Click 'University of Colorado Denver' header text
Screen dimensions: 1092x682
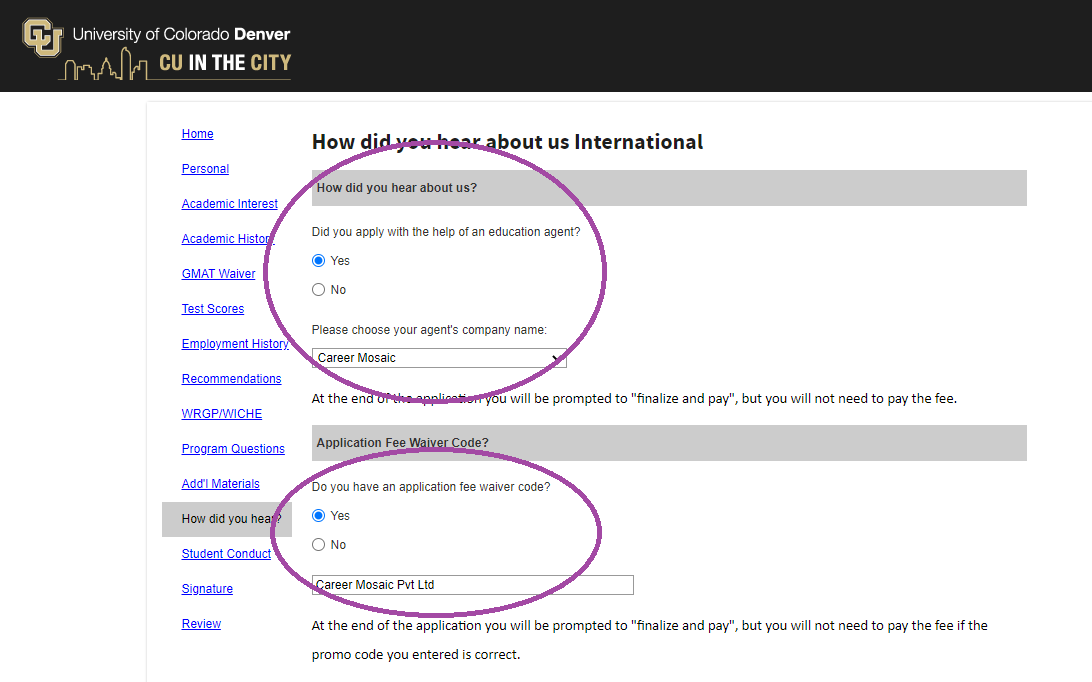click(181, 34)
